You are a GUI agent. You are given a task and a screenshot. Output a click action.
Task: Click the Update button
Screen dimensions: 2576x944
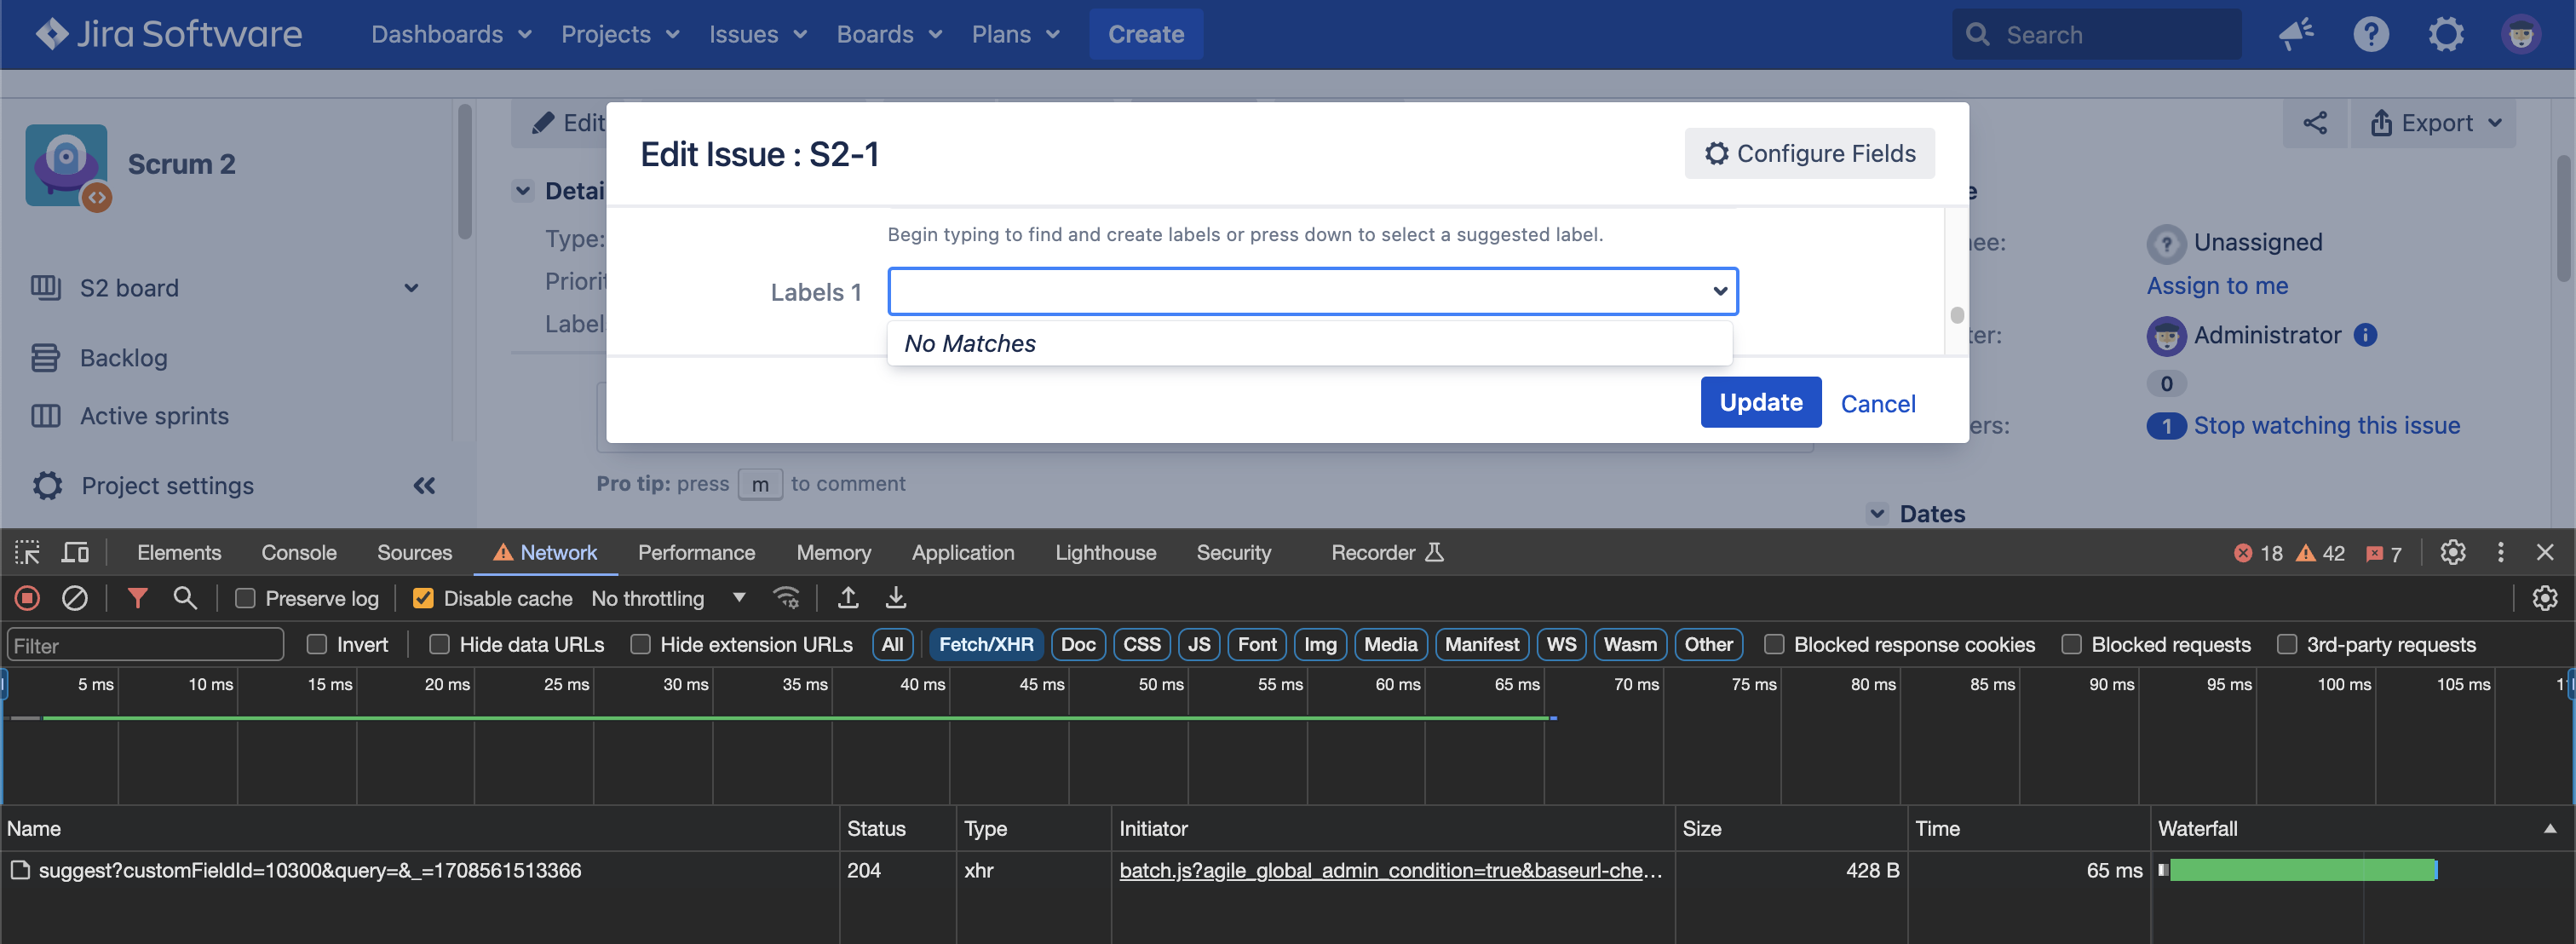pos(1760,402)
